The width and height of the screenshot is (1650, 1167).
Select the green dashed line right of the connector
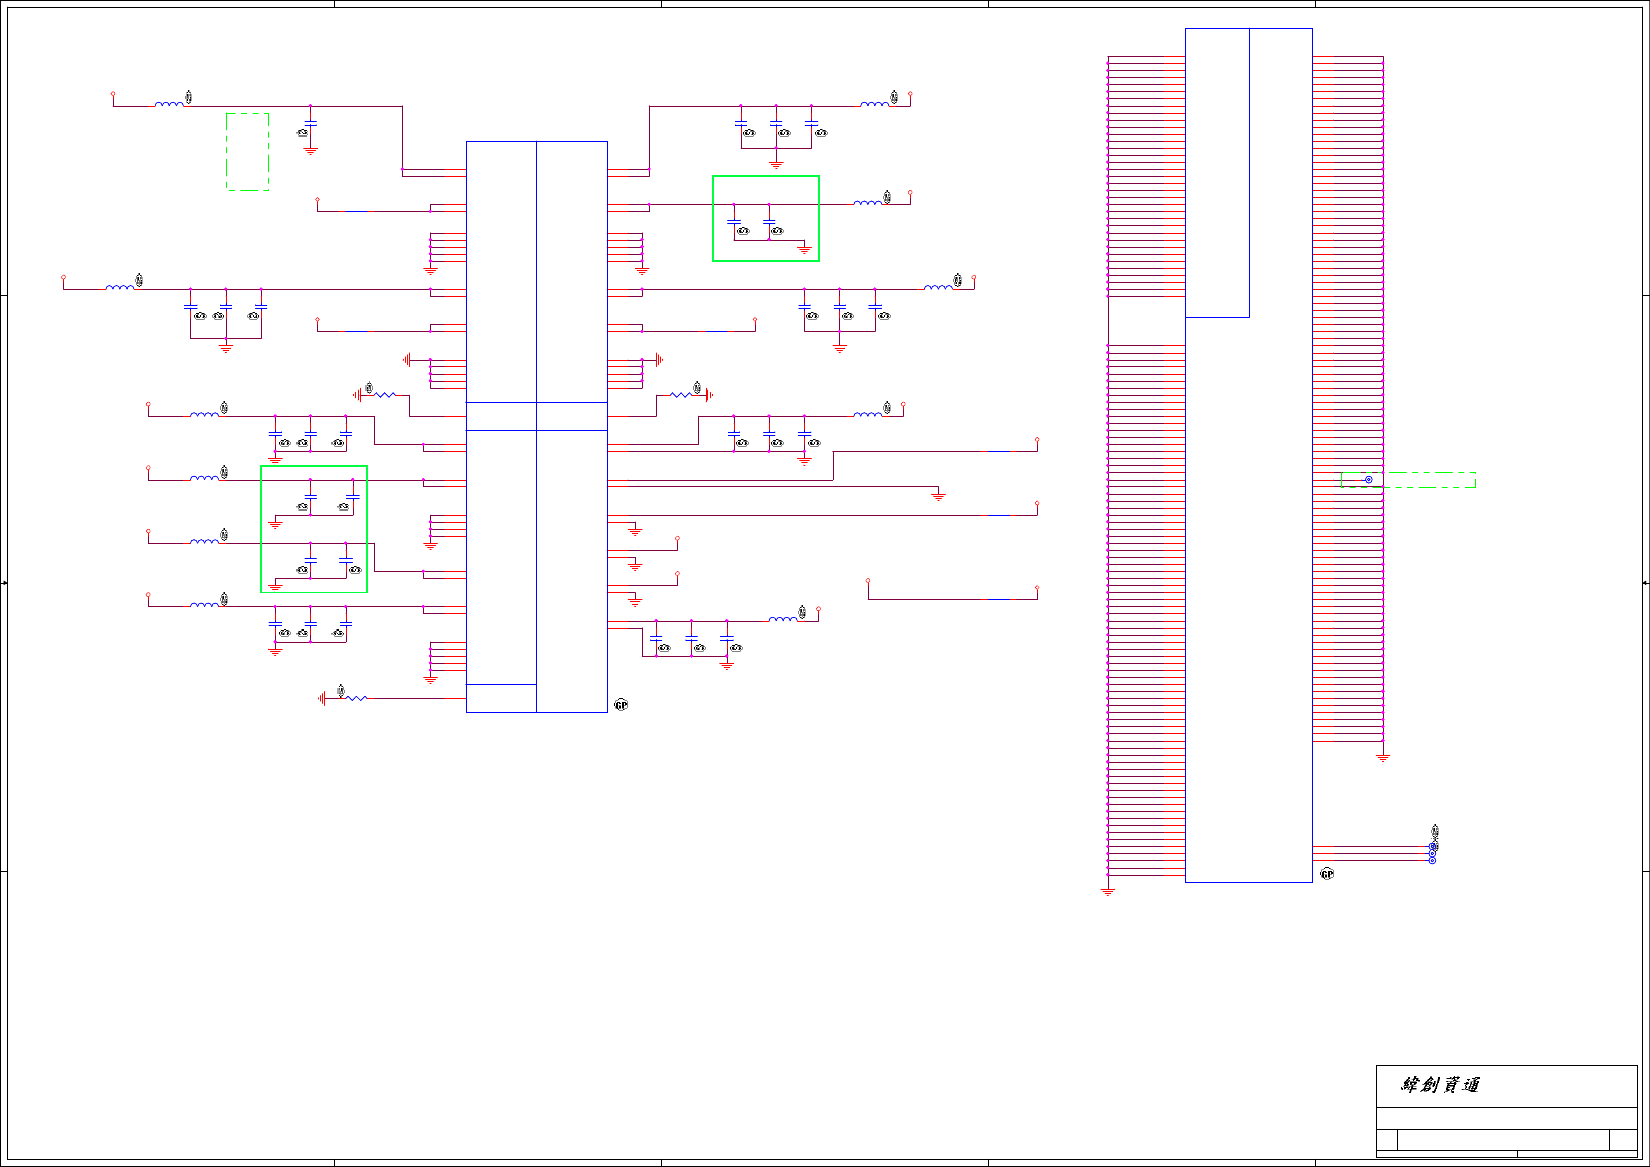[1409, 473]
